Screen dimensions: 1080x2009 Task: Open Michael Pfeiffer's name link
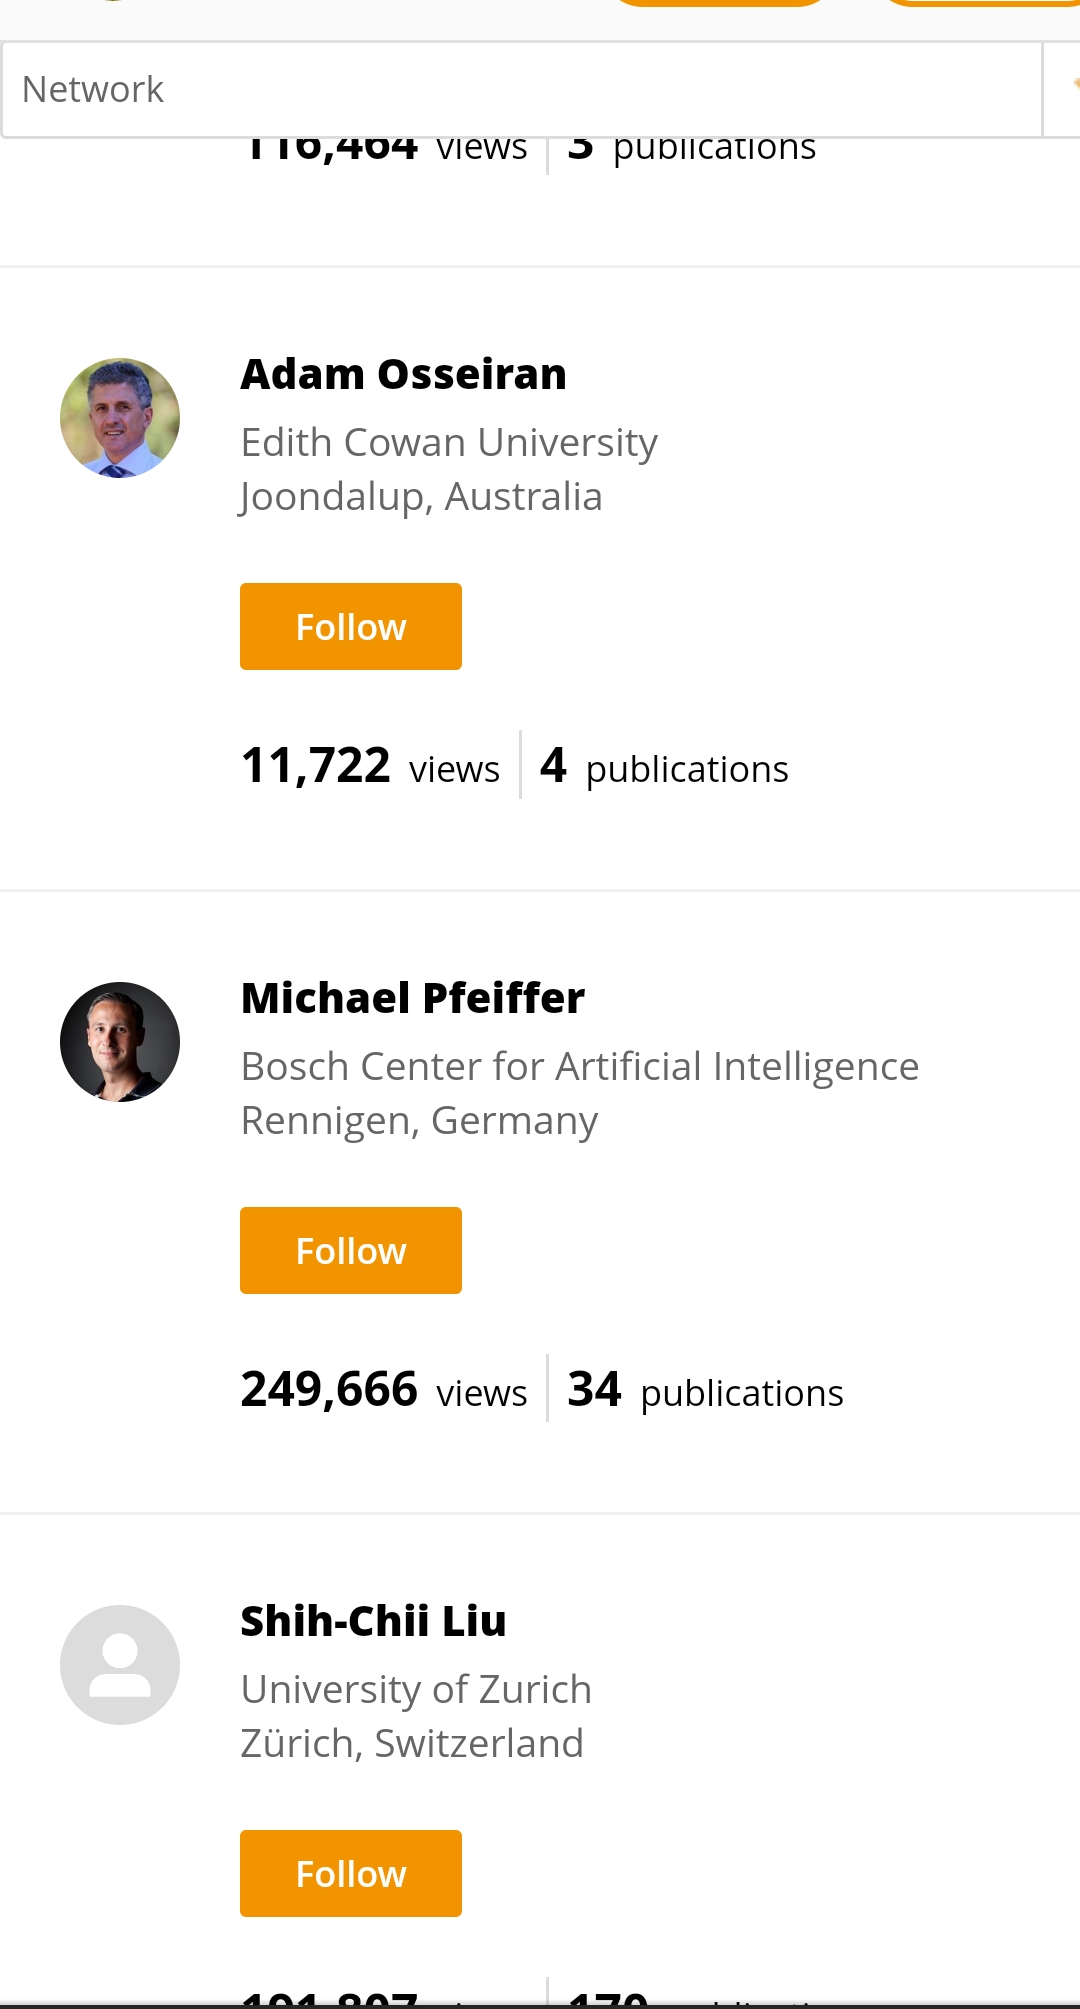(413, 998)
